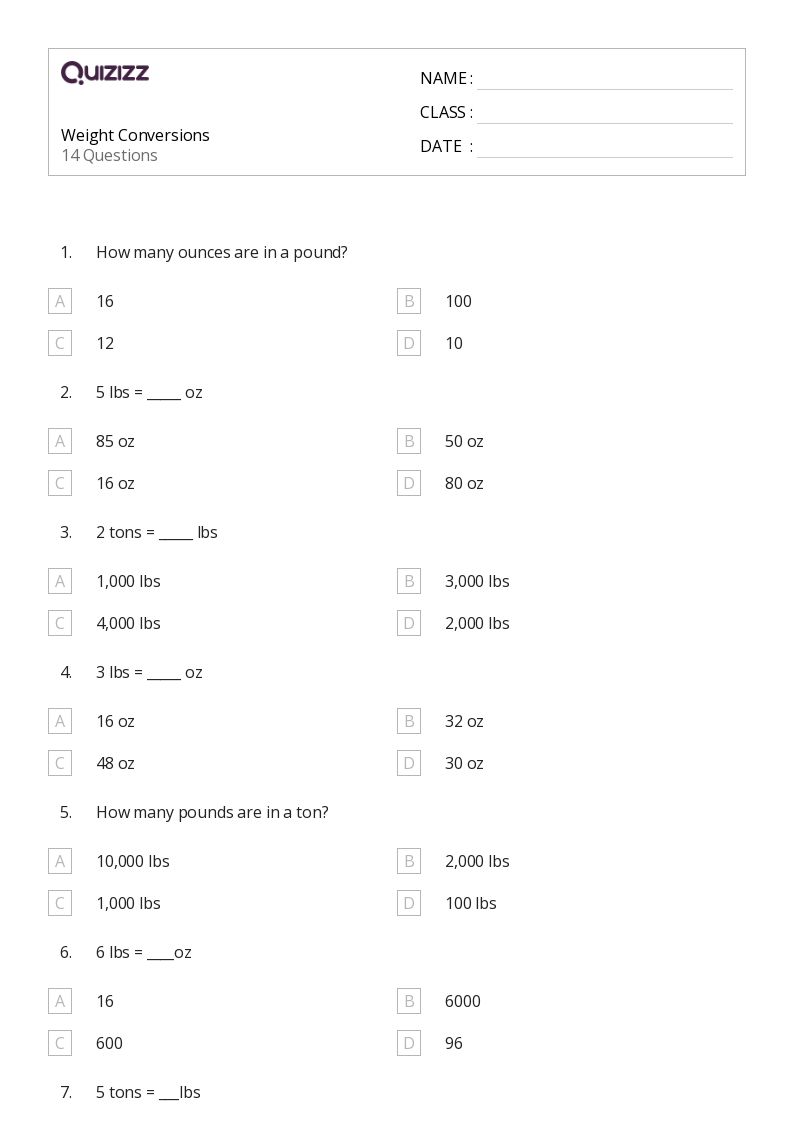The height and width of the screenshot is (1123, 794).
Task: Mark box B '3,000 lbs' in question 3
Action: pos(409,581)
